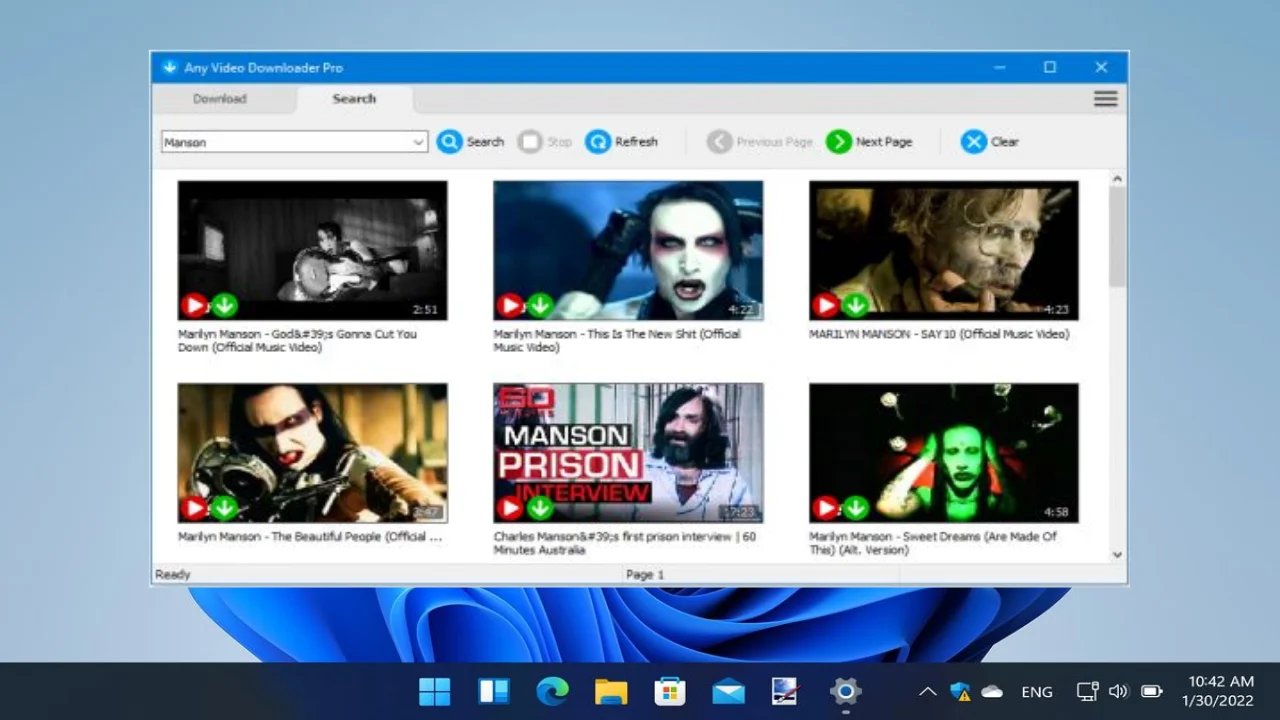Download This Is The New Shit video
Viewport: 1280px width, 720px height.
pyautogui.click(x=540, y=305)
